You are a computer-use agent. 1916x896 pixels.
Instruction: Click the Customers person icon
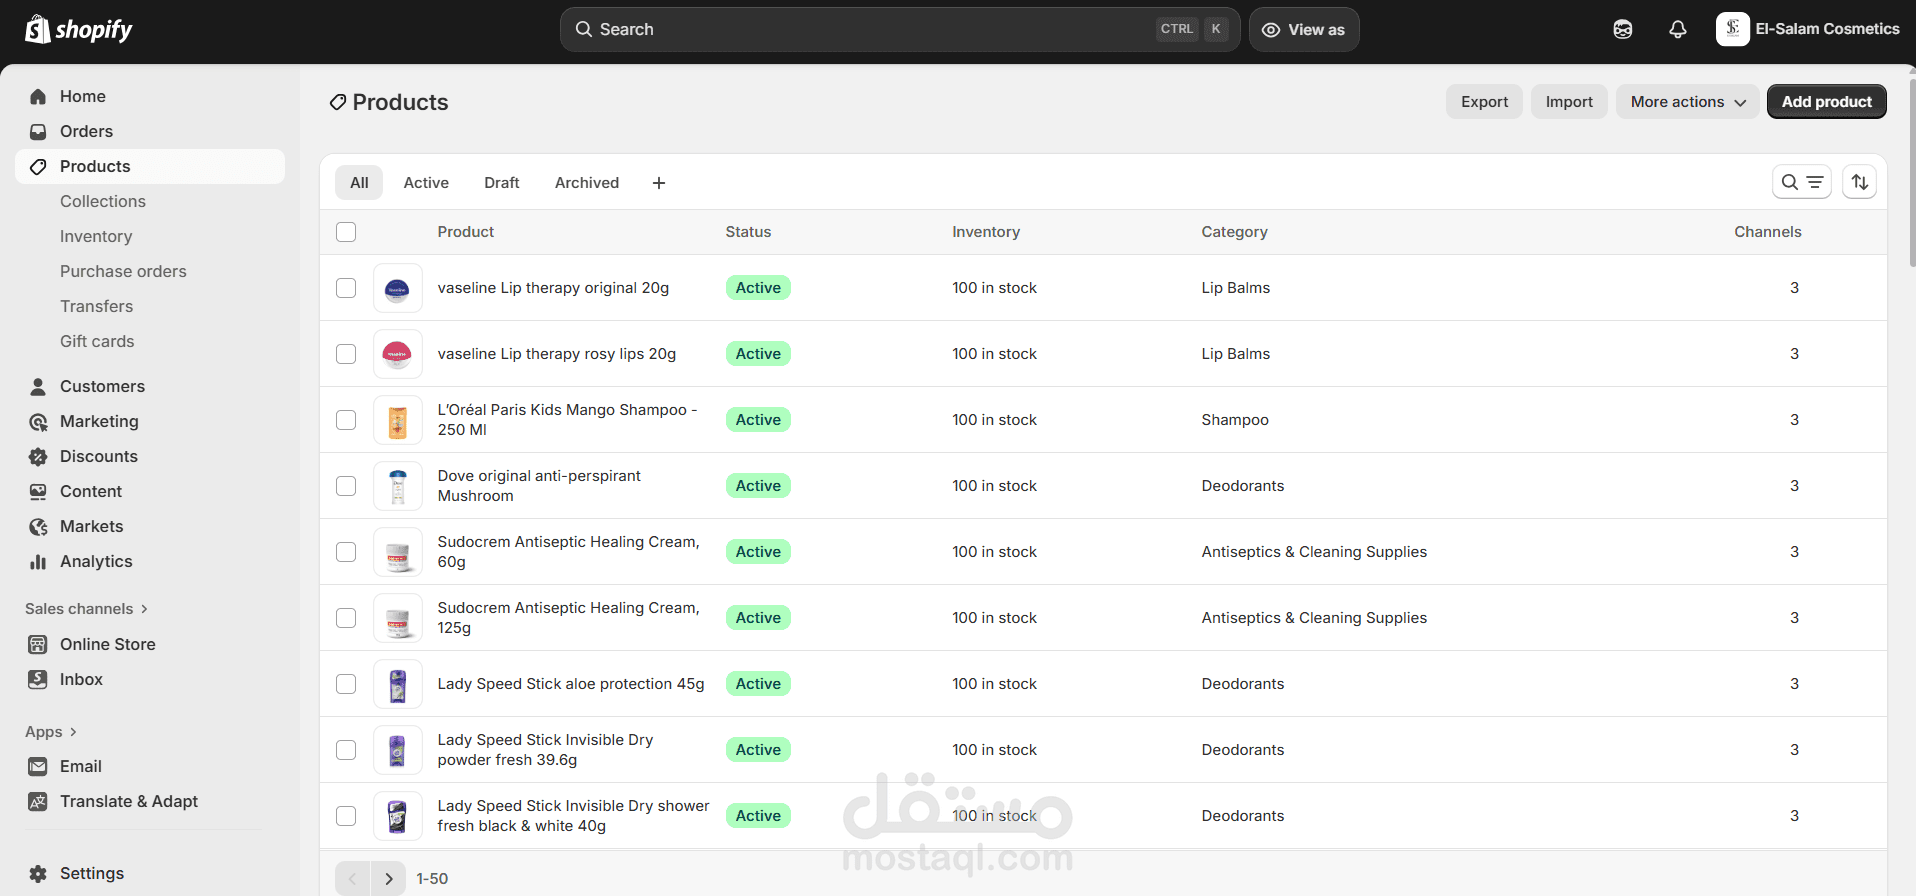click(38, 386)
